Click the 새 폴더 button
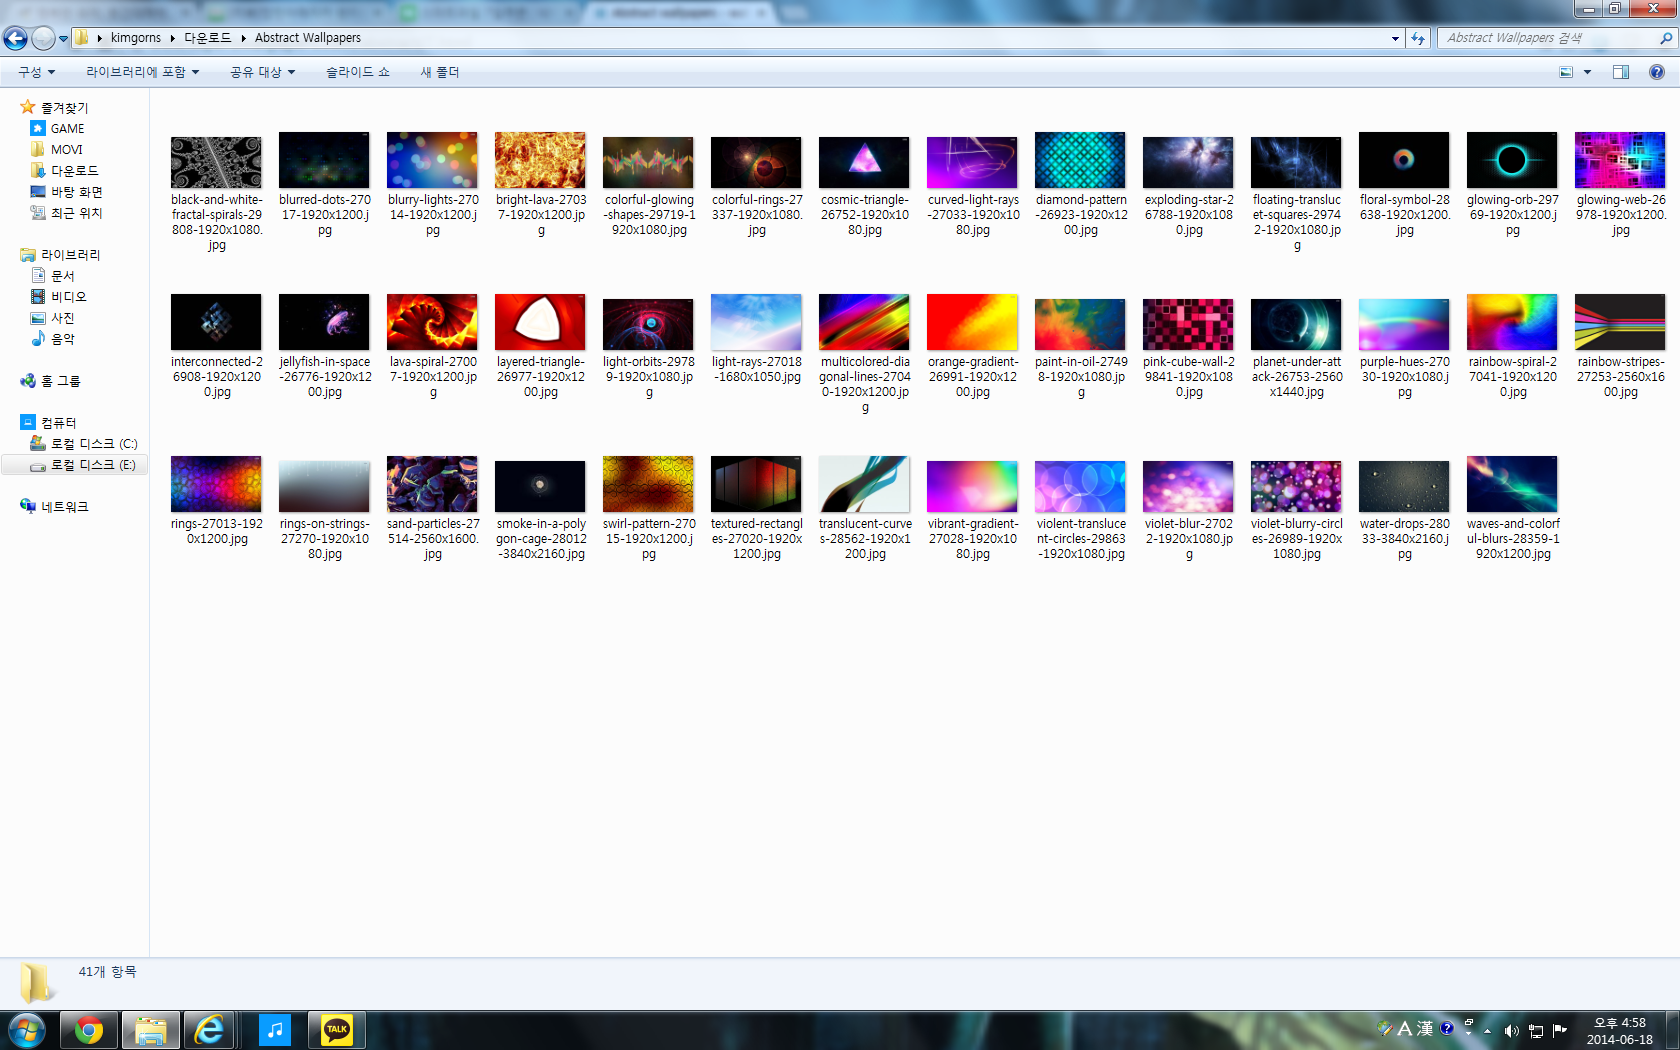The image size is (1680, 1050). [x=439, y=72]
